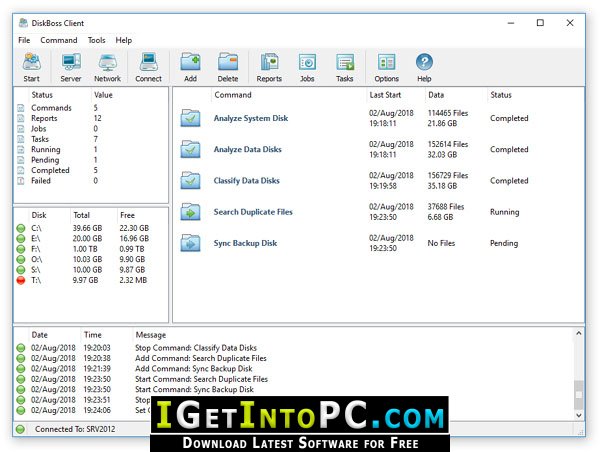This screenshot has width=600, height=452.
Task: Click the Analyze Data Disks folder icon
Action: [191, 149]
